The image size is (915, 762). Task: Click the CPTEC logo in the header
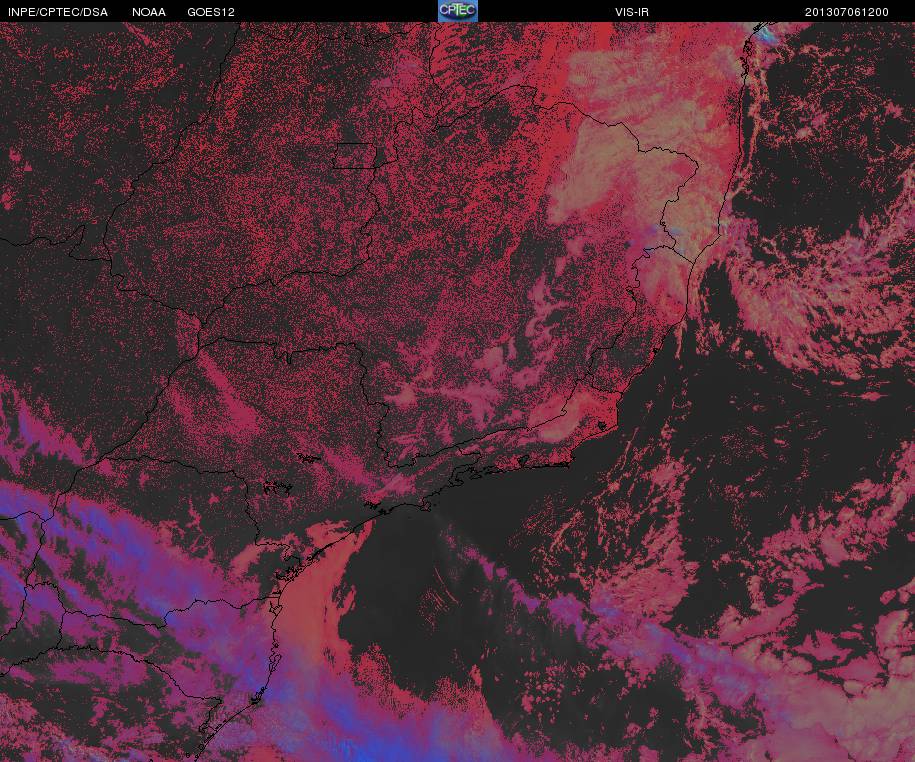pyautogui.click(x=458, y=11)
